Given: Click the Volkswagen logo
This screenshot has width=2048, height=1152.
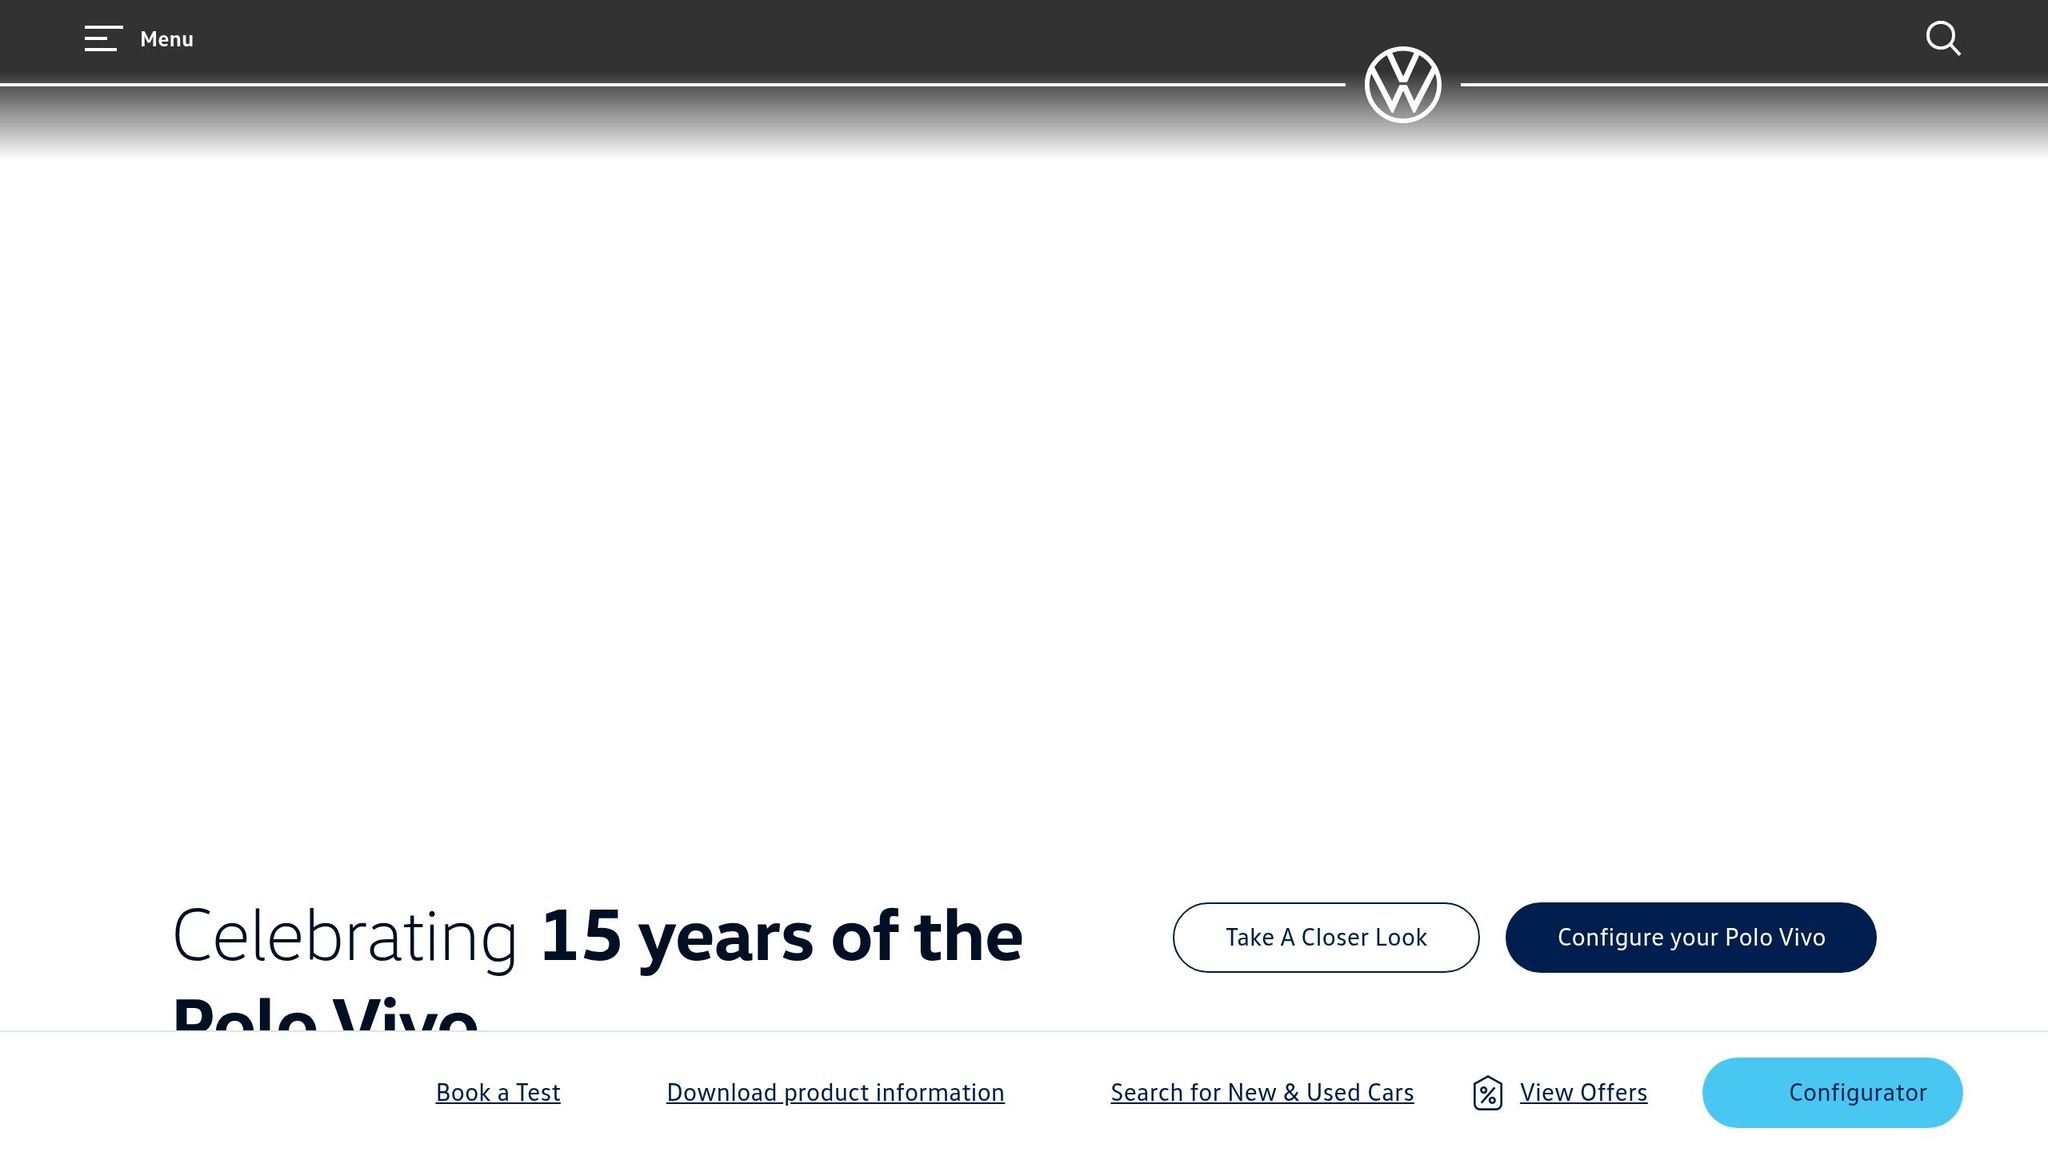Looking at the screenshot, I should [x=1402, y=85].
